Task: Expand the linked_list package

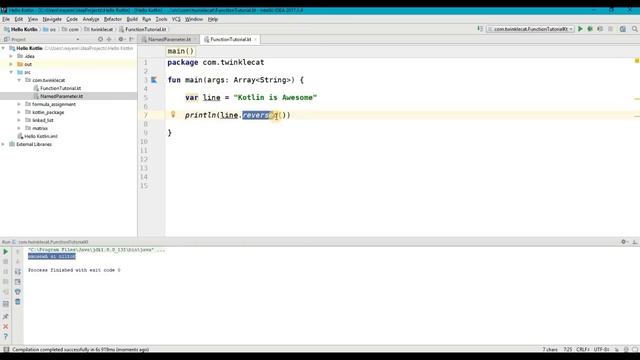Action: (x=19, y=120)
